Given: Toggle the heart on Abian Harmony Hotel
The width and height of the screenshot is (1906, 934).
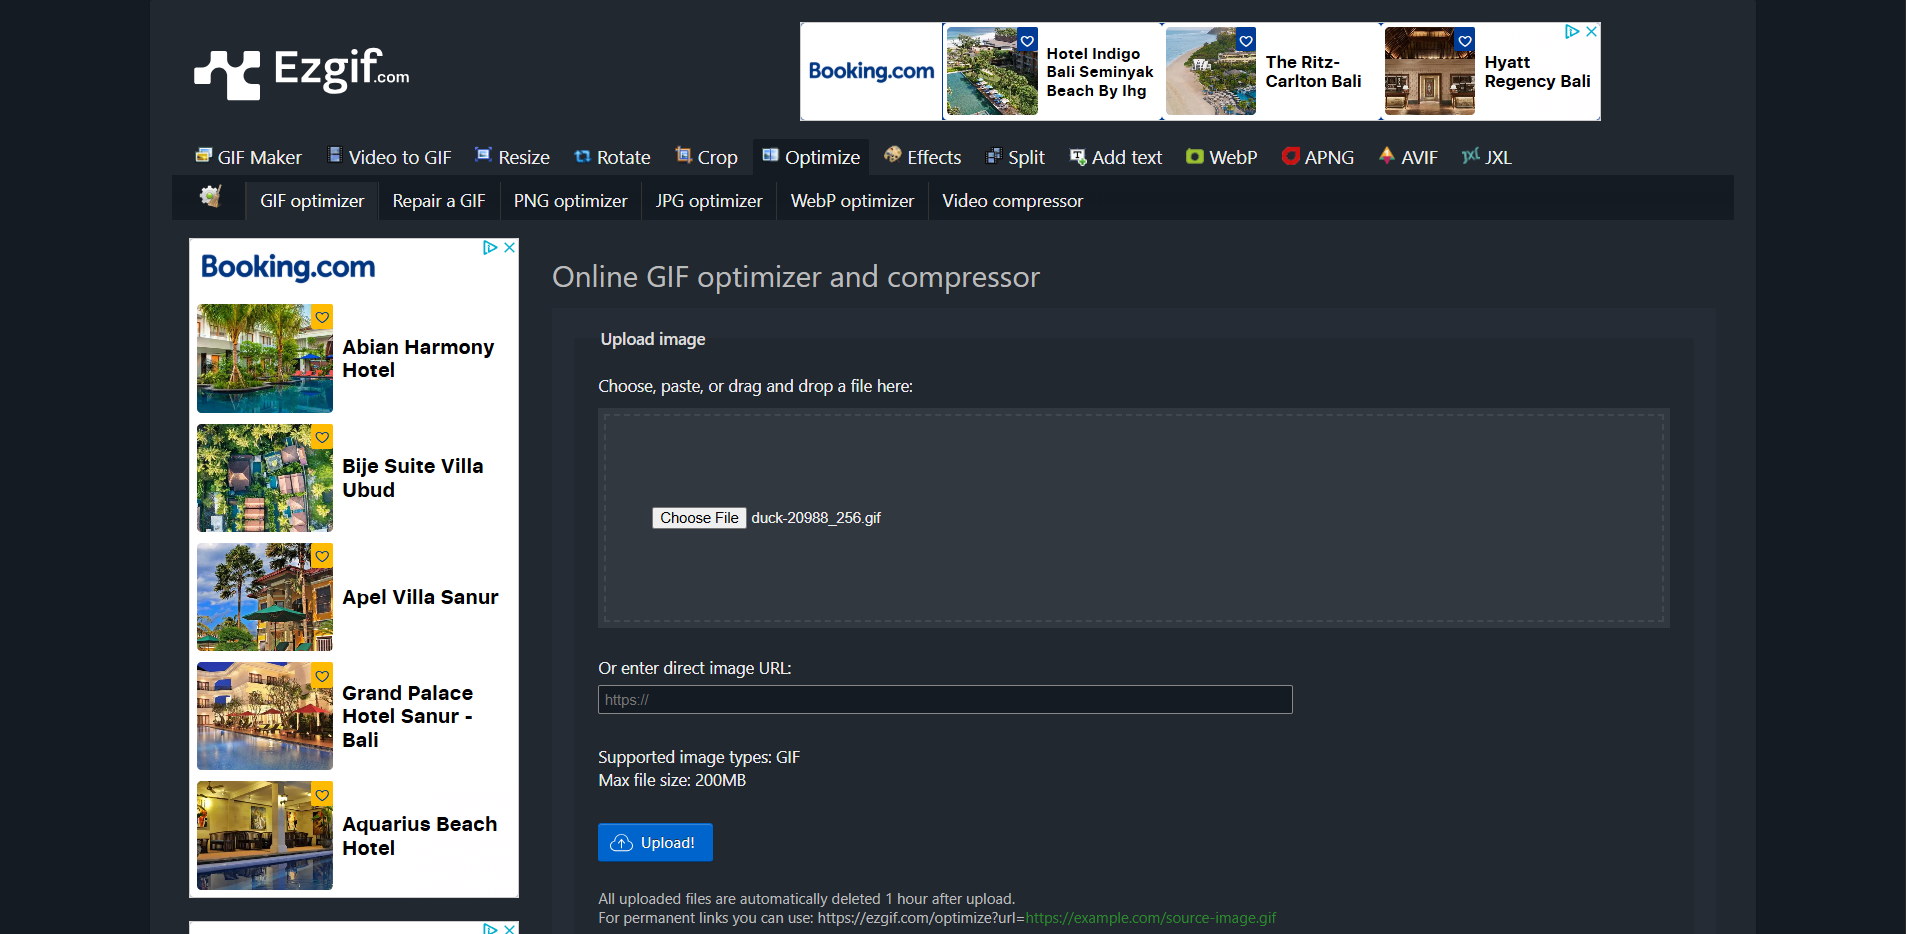Looking at the screenshot, I should pyautogui.click(x=321, y=317).
